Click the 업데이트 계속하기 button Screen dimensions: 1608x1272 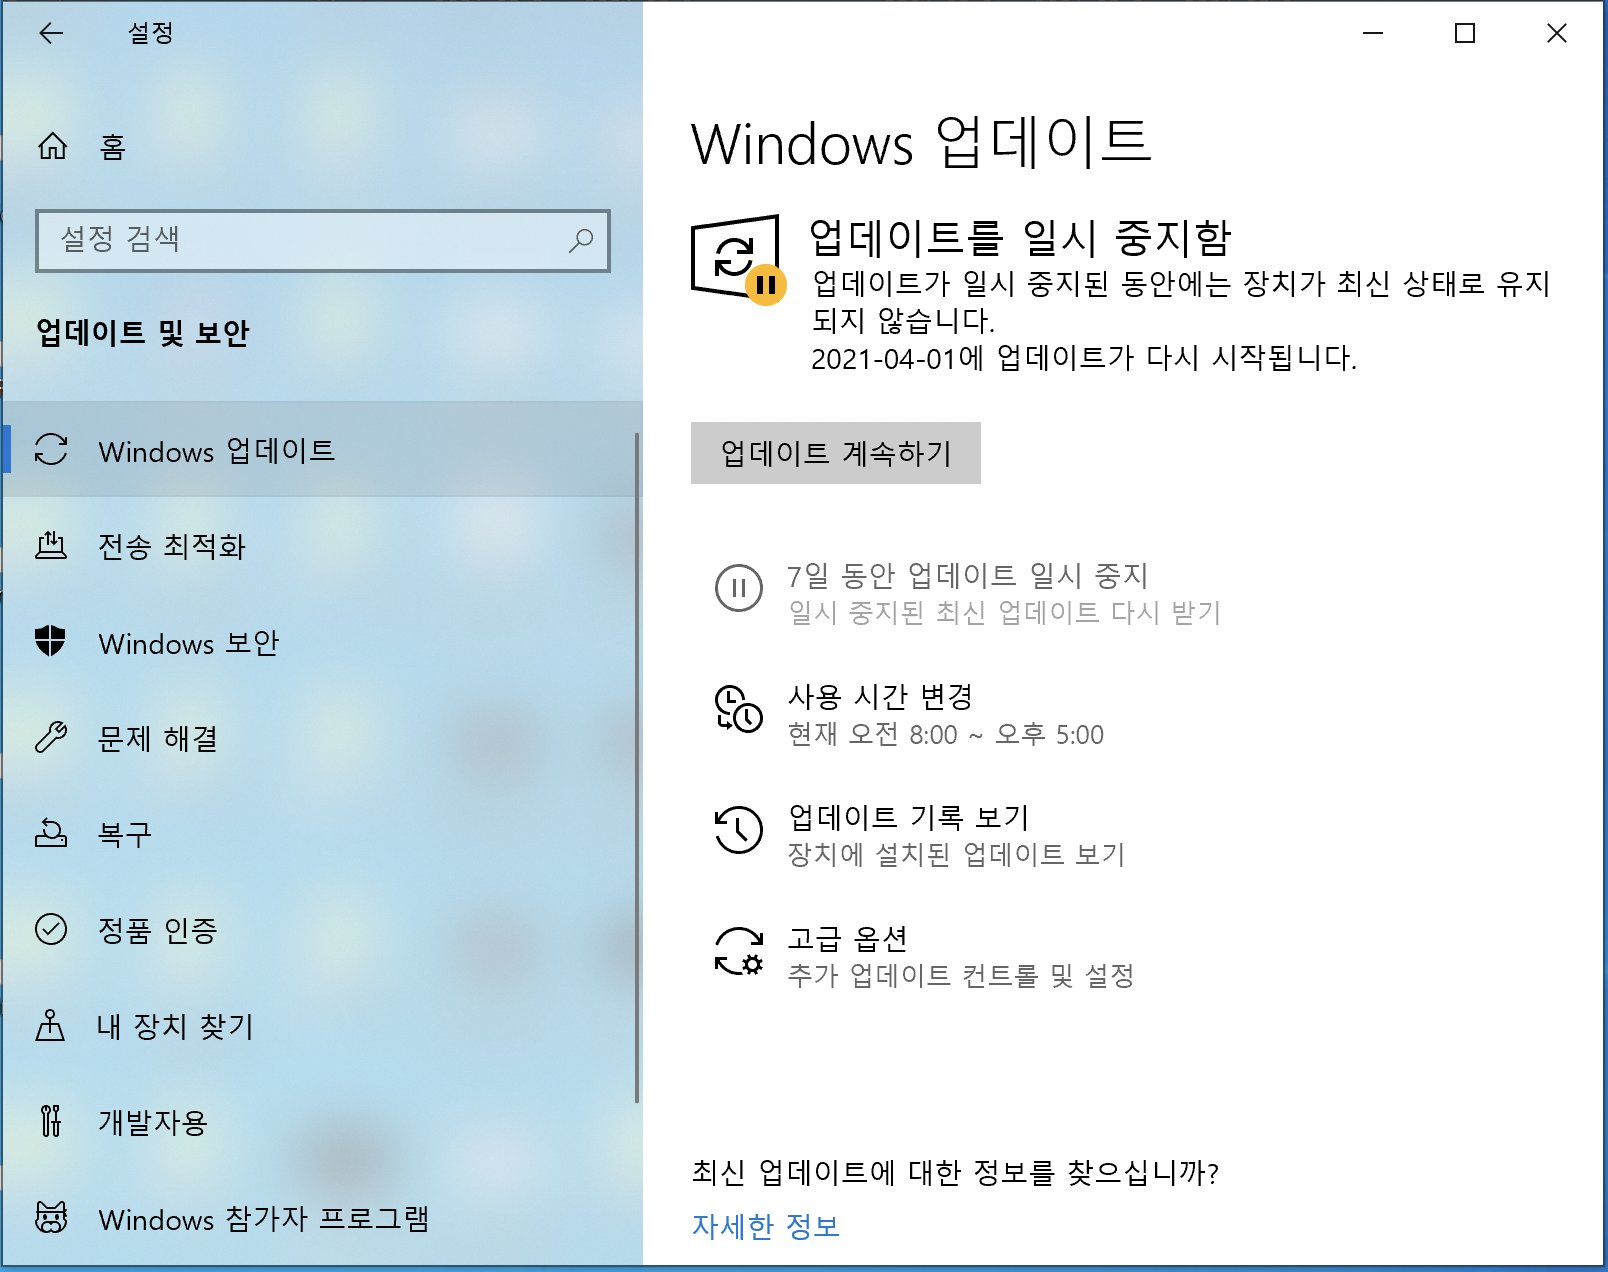tap(836, 453)
